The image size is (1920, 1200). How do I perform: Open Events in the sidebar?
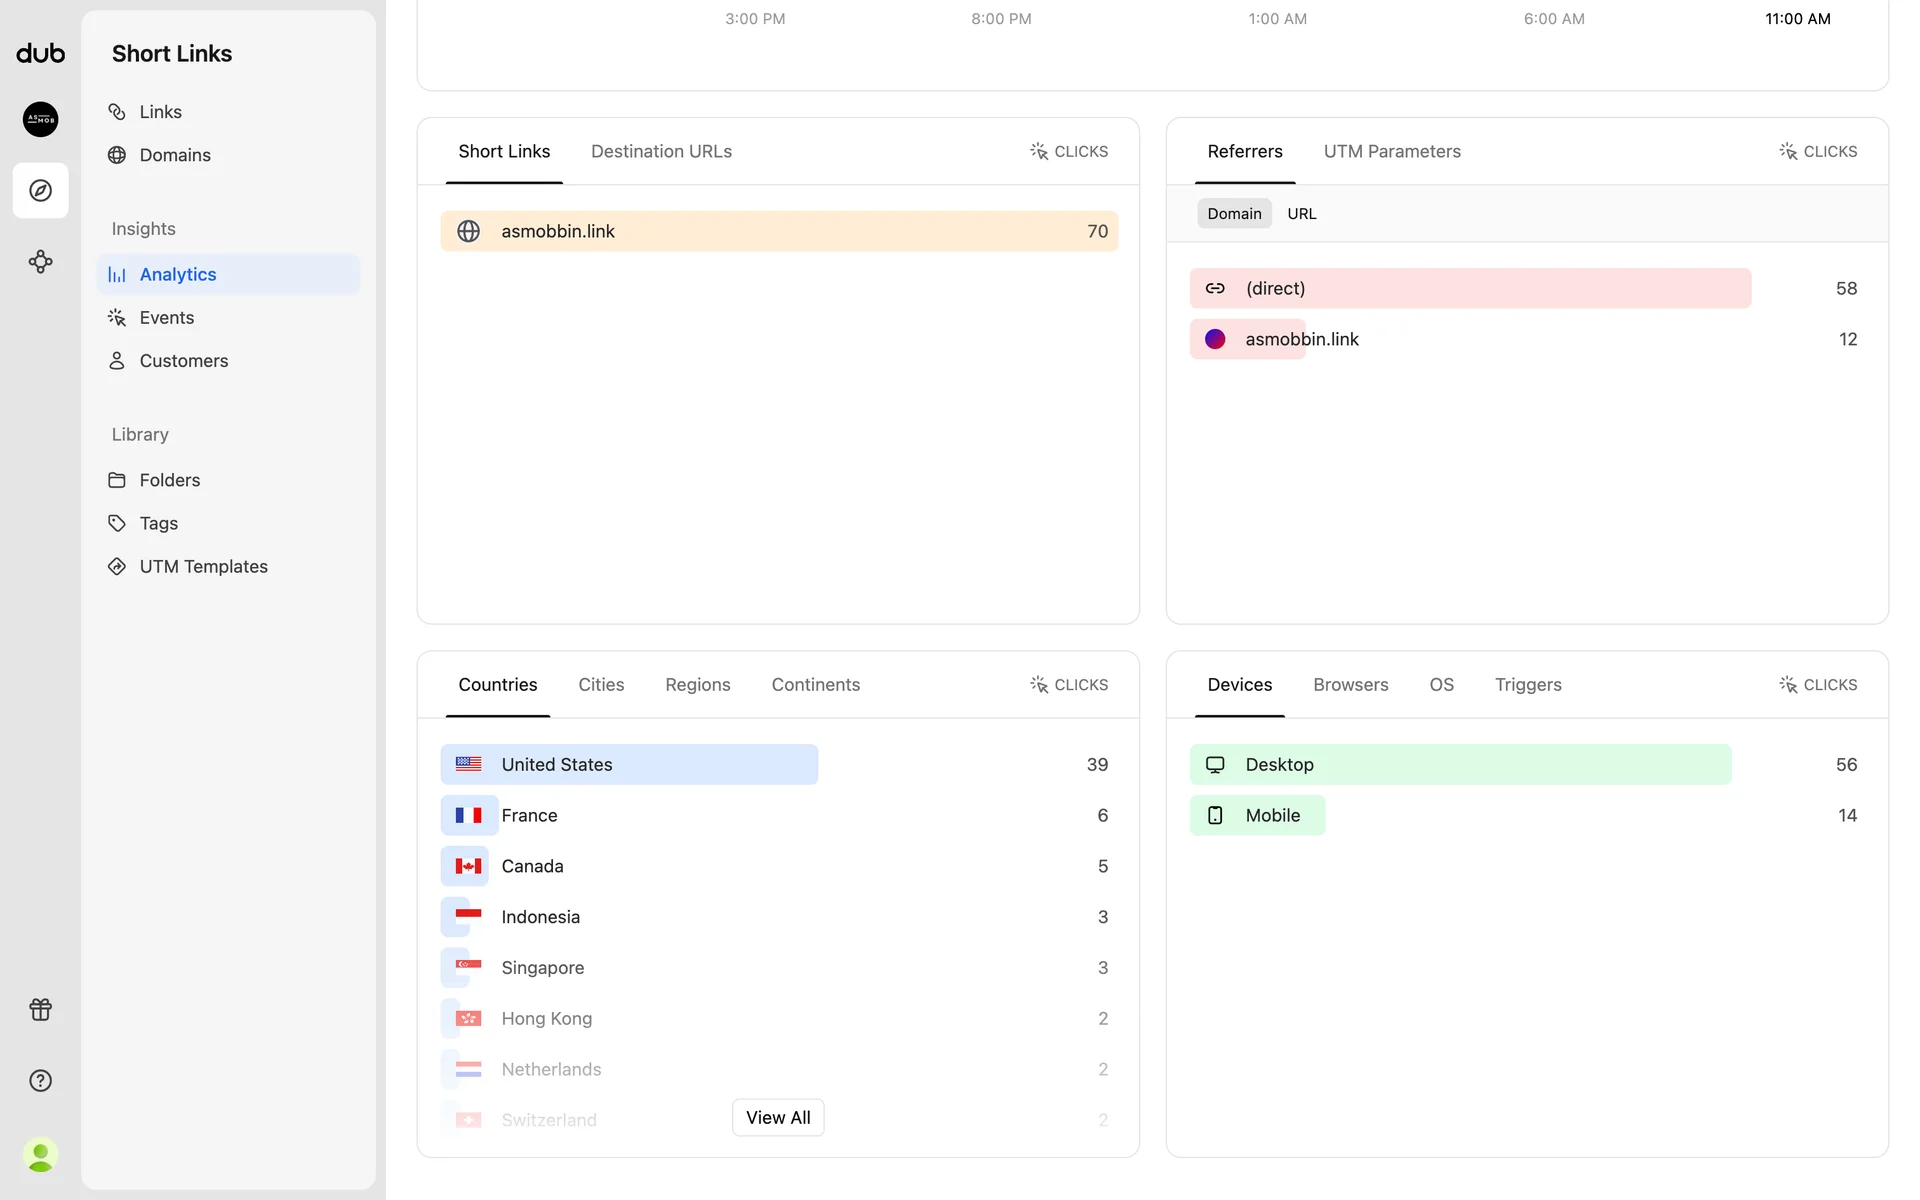tap(166, 317)
